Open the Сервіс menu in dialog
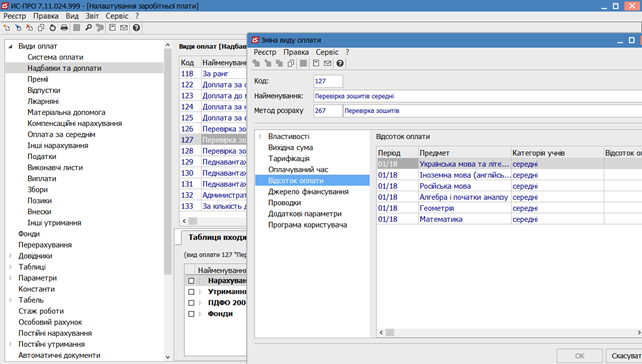 click(x=327, y=52)
